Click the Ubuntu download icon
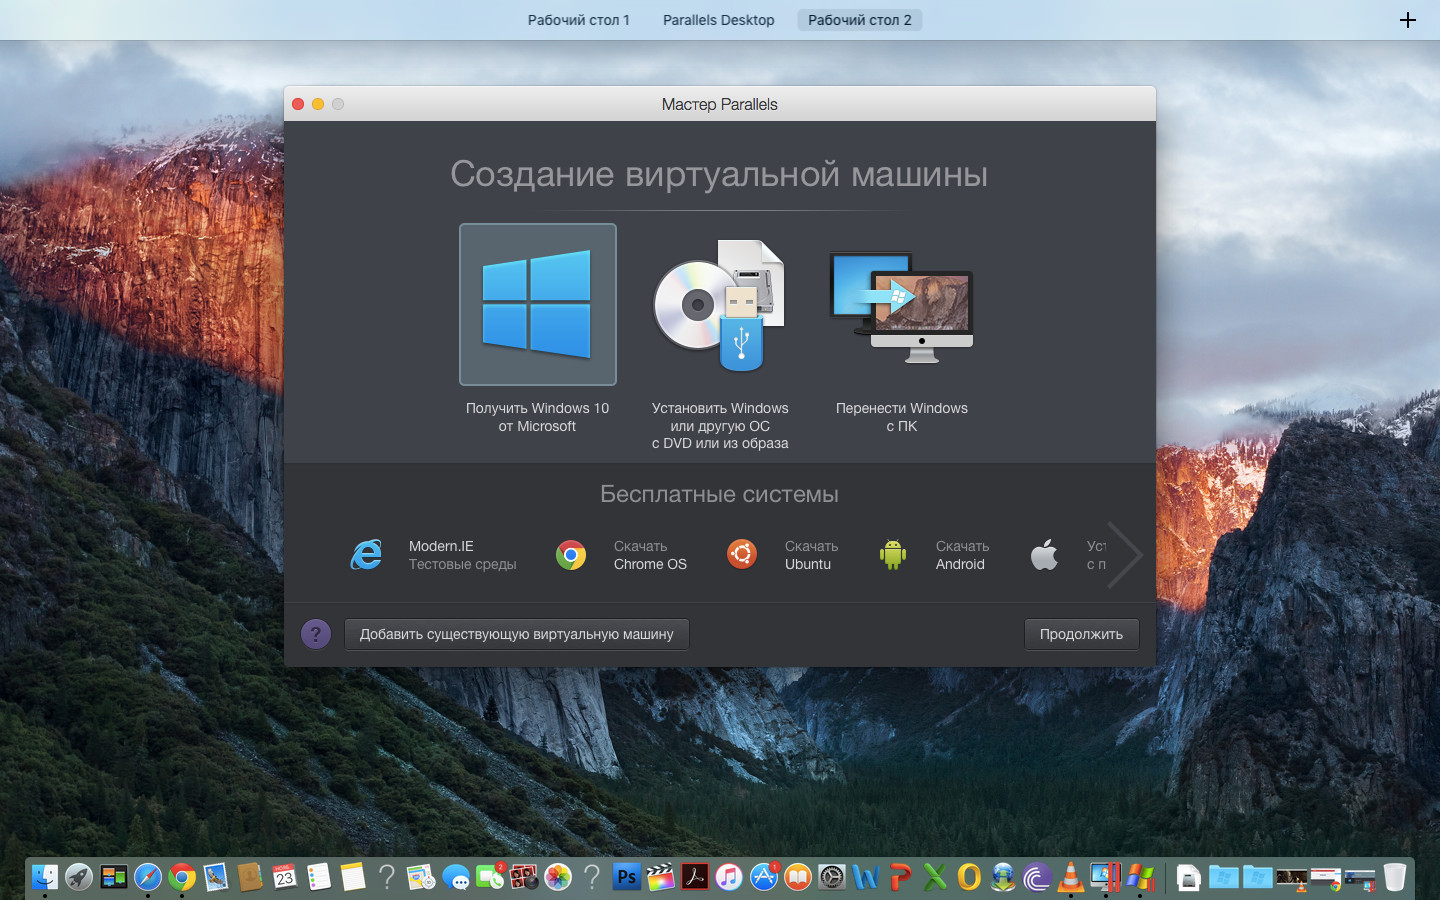The image size is (1440, 900). pyautogui.click(x=742, y=554)
